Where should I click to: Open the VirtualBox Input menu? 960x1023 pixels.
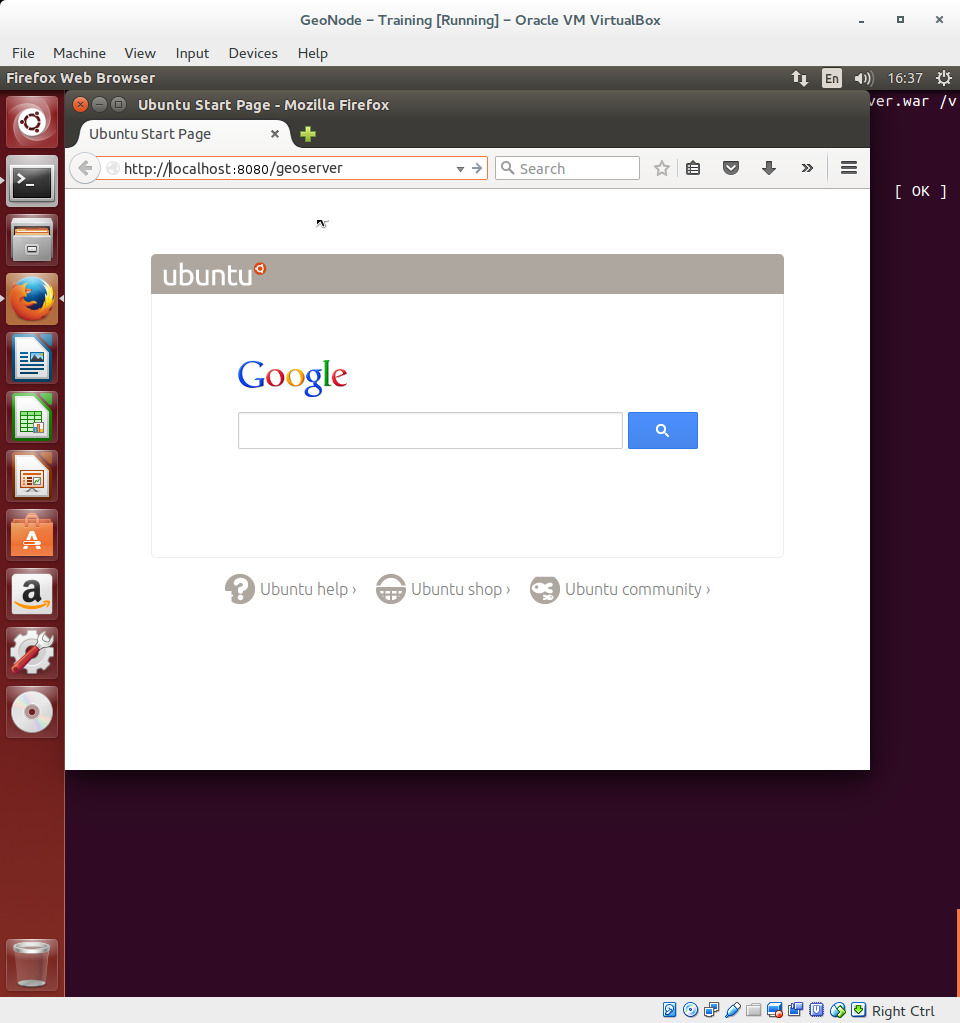pyautogui.click(x=192, y=53)
